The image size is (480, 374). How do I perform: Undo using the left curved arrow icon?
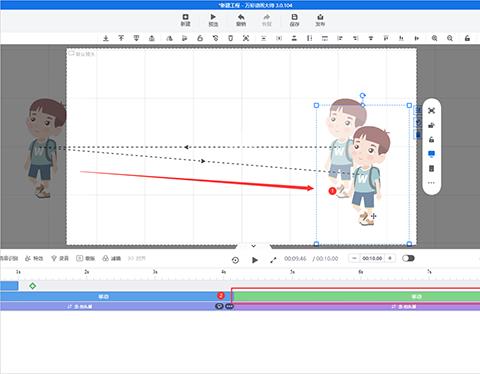coord(241,17)
